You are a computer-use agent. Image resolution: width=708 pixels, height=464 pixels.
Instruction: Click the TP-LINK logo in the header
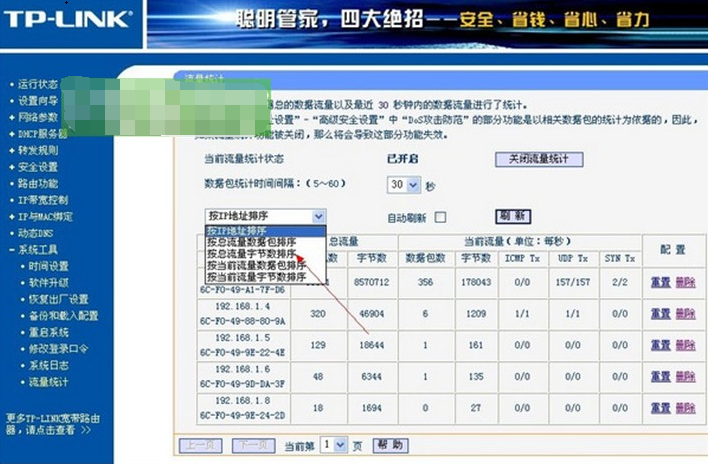[68, 19]
